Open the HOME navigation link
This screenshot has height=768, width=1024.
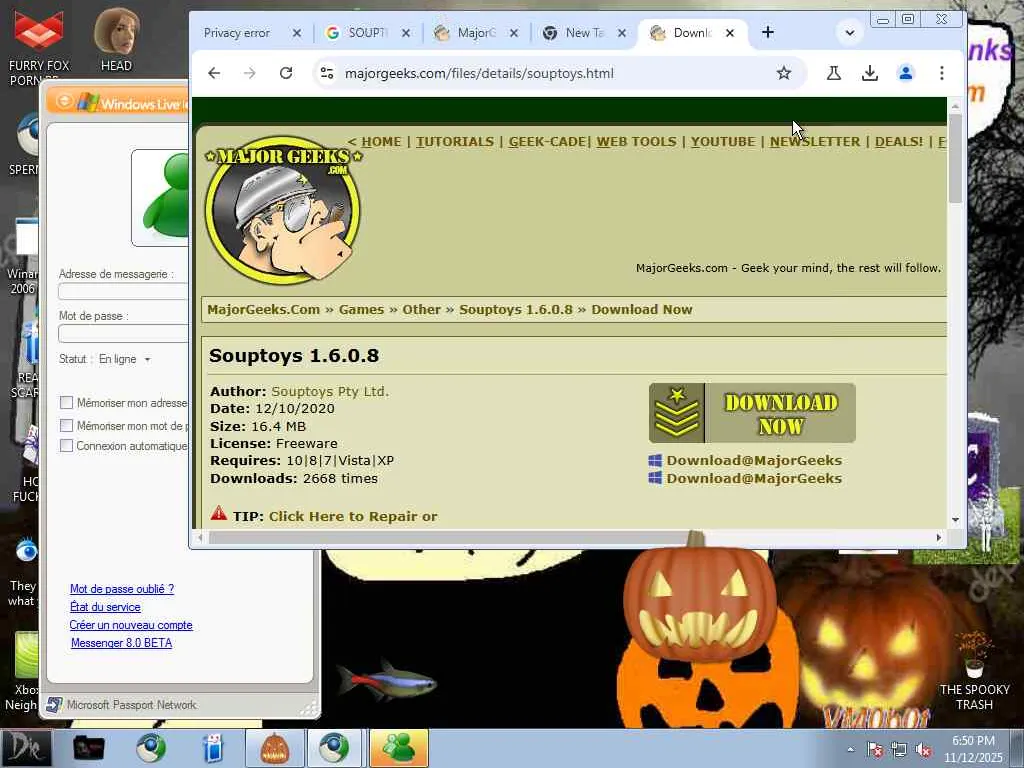(381, 142)
